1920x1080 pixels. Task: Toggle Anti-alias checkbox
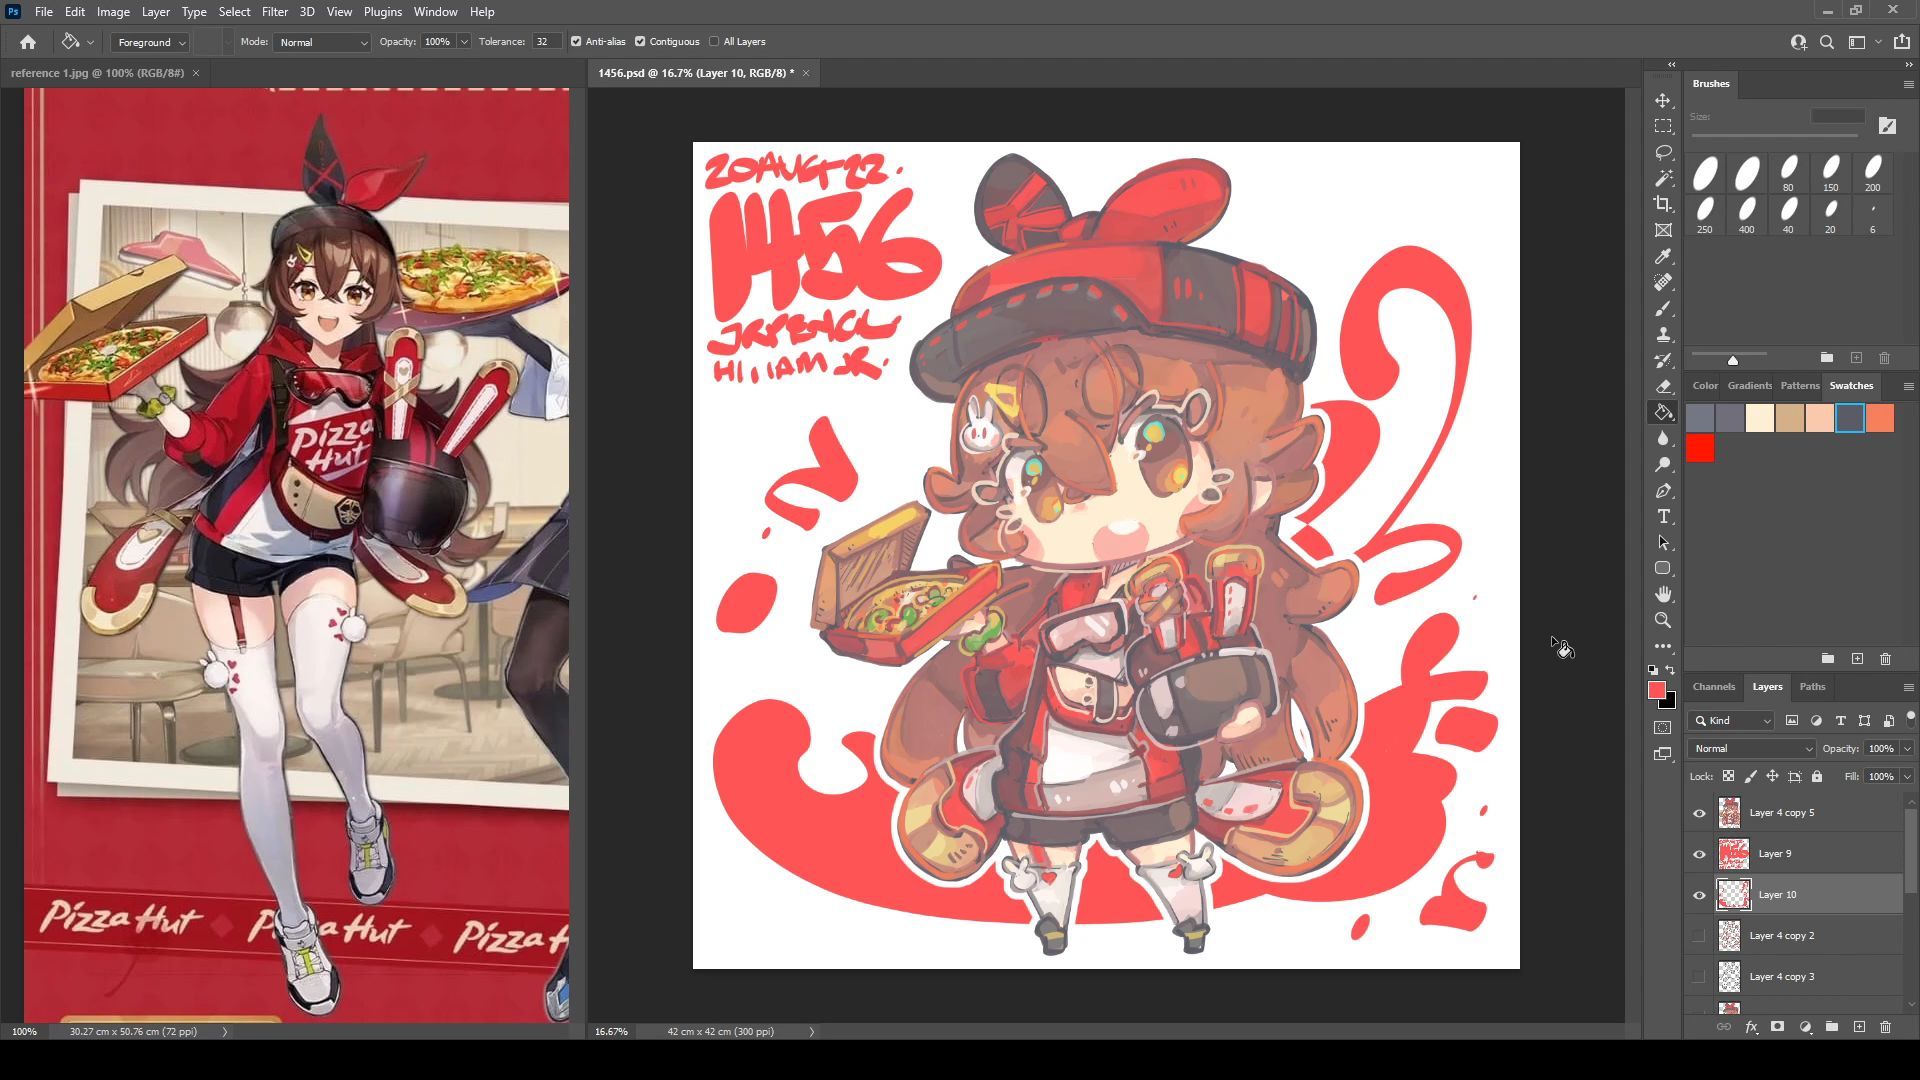(576, 42)
